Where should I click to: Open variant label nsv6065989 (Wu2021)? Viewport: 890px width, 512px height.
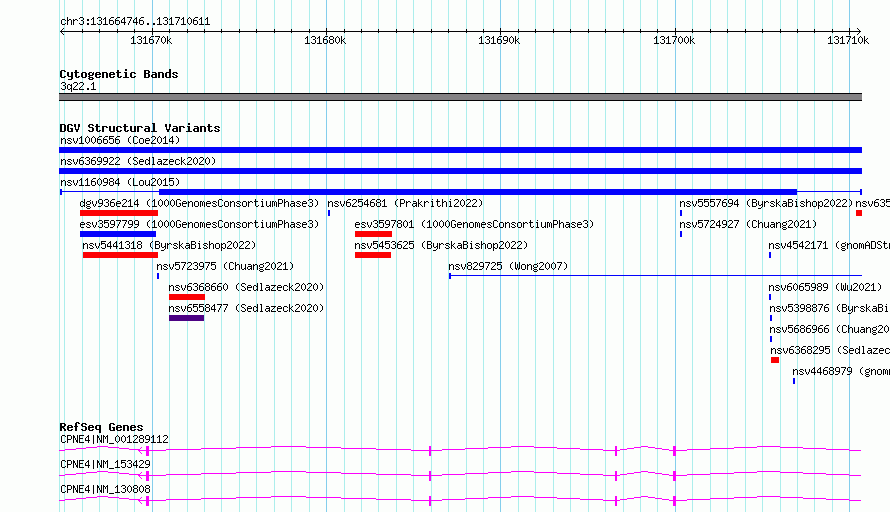(x=825, y=287)
